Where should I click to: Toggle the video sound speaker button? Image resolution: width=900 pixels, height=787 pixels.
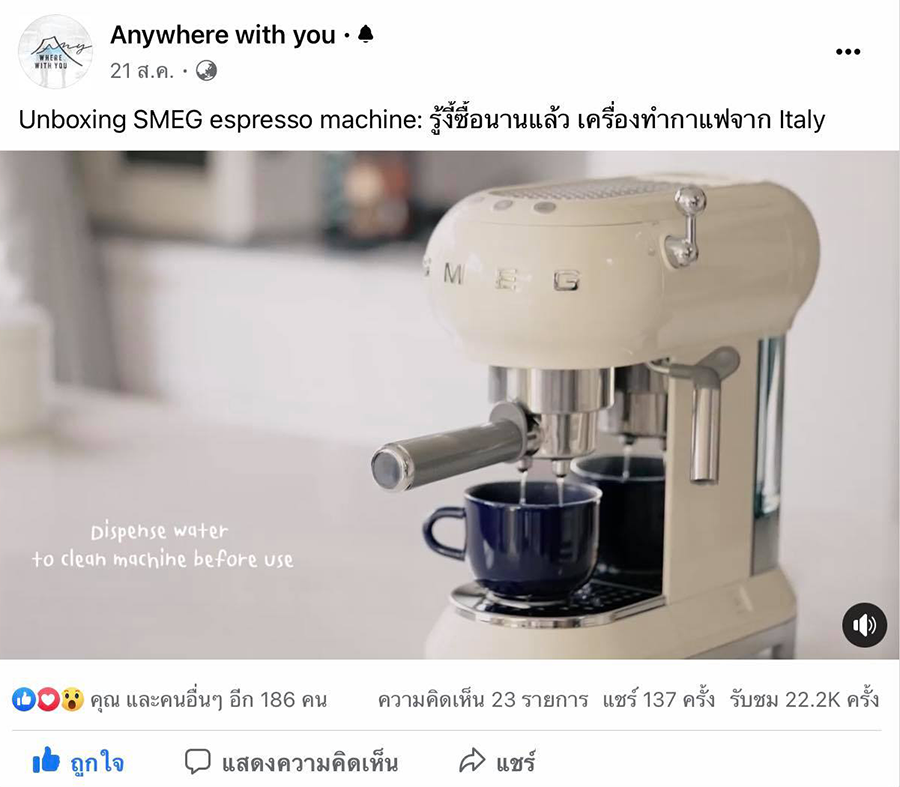[x=864, y=625]
